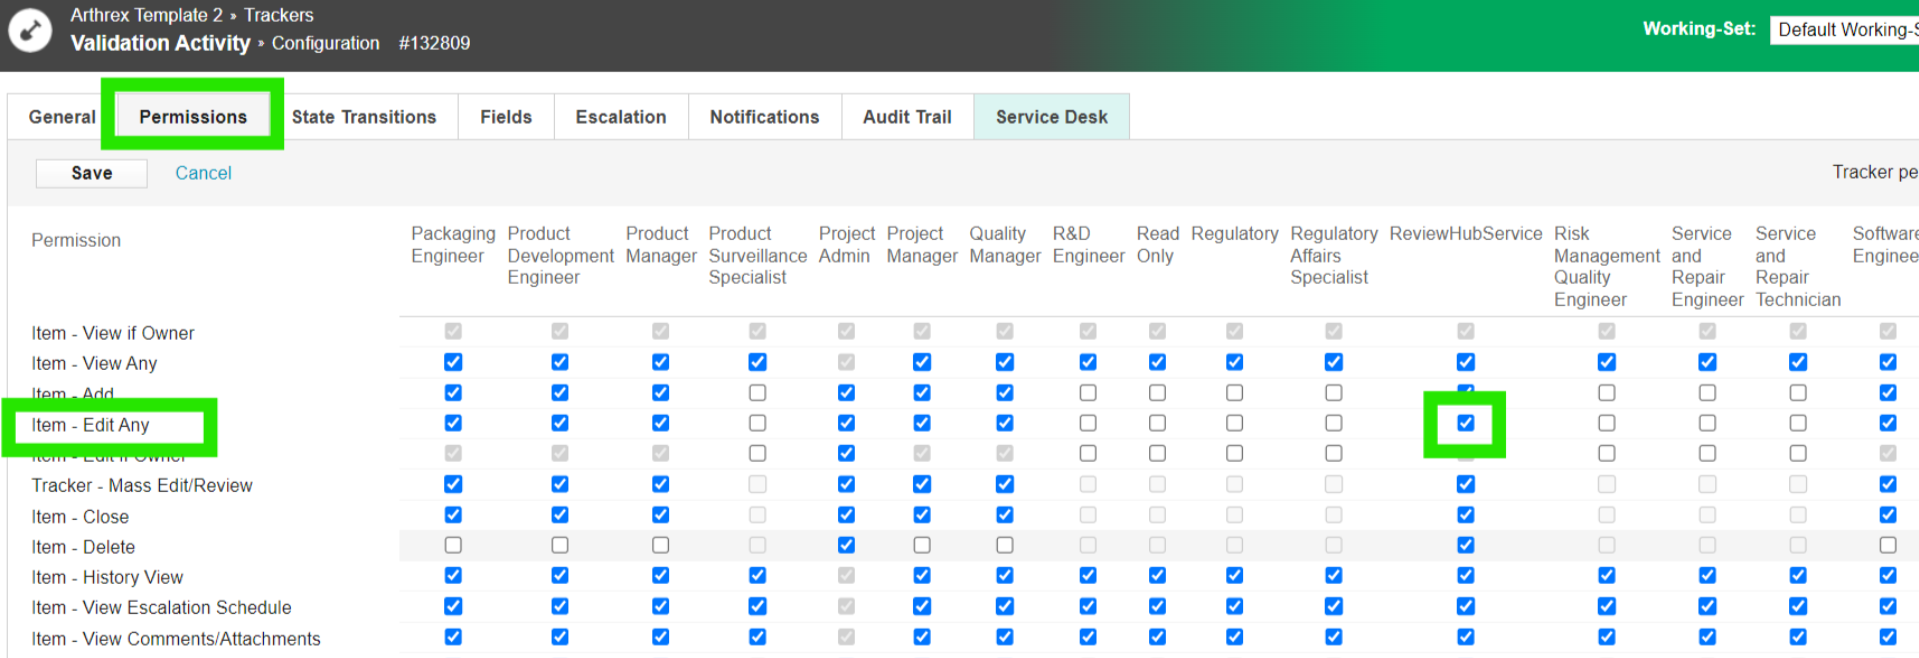The image size is (1919, 658).
Task: Switch to the Service Desk tab
Action: (x=1051, y=117)
